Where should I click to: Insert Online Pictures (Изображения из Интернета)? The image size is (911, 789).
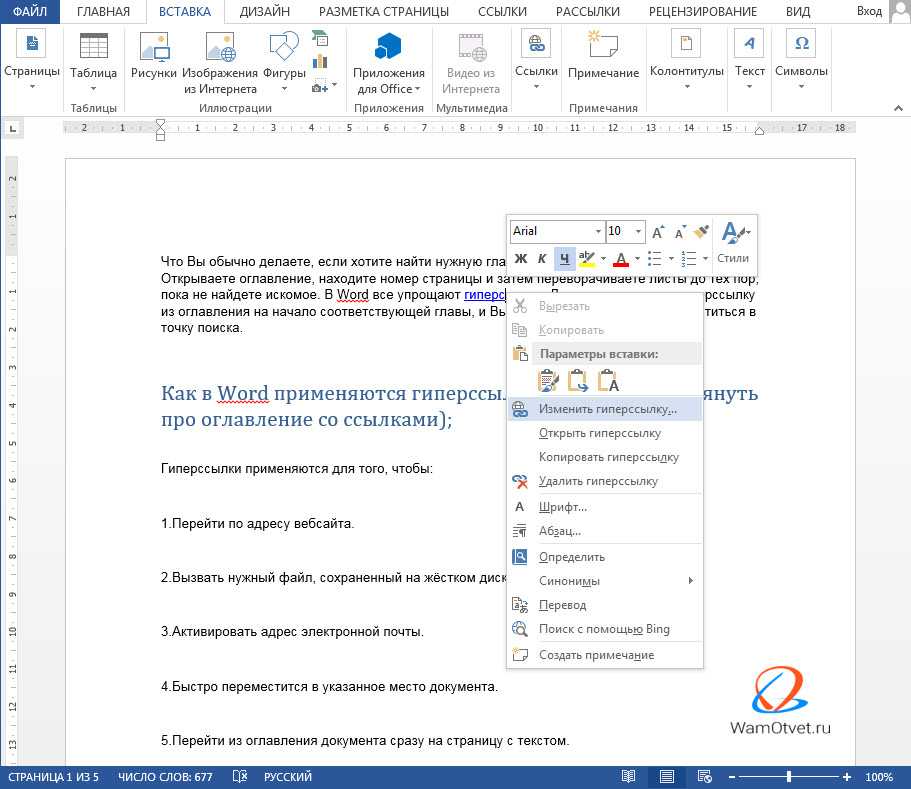pos(220,63)
